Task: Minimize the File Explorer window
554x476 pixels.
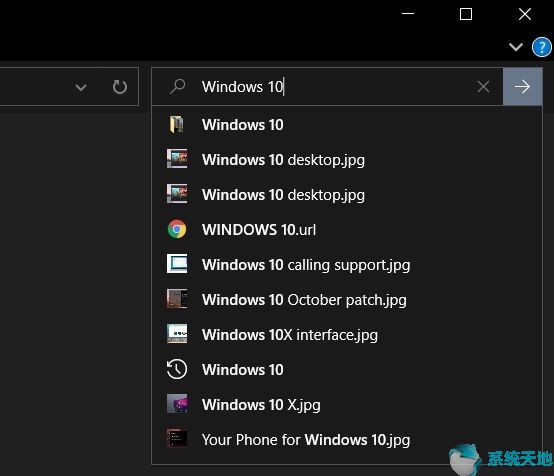Action: 408,14
